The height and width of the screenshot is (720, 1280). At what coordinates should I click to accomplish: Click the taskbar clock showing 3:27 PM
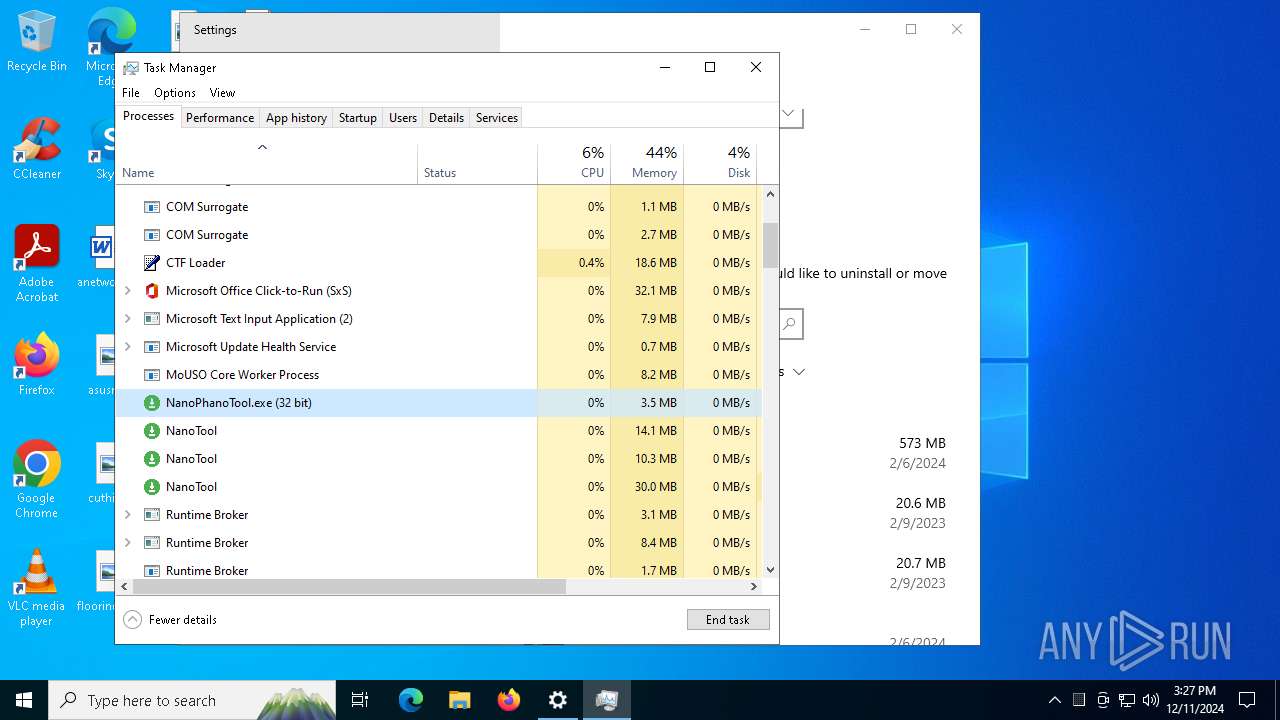1194,700
